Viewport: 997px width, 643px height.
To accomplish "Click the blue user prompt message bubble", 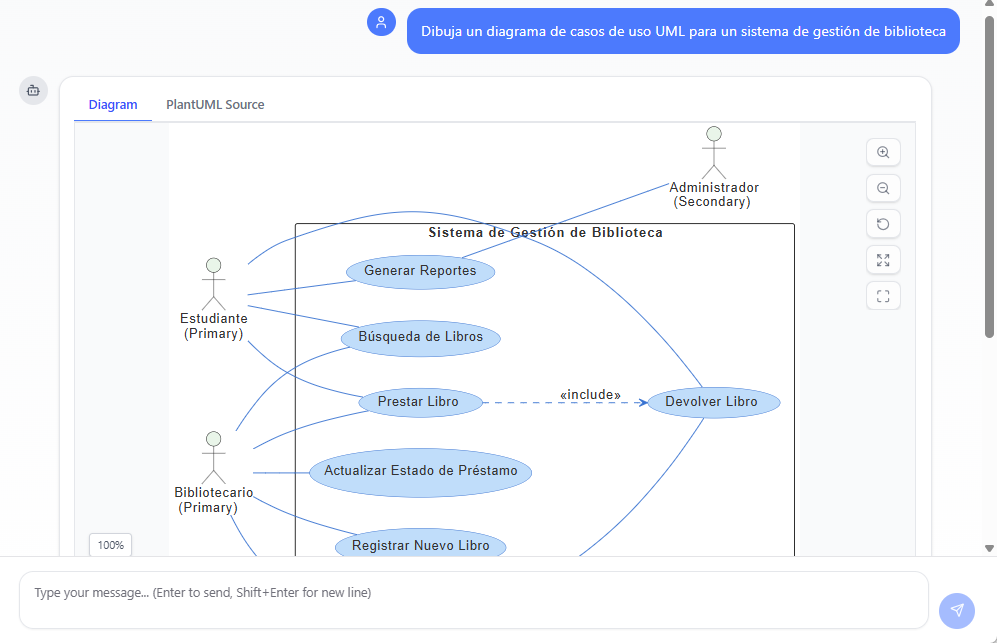I will (x=683, y=31).
